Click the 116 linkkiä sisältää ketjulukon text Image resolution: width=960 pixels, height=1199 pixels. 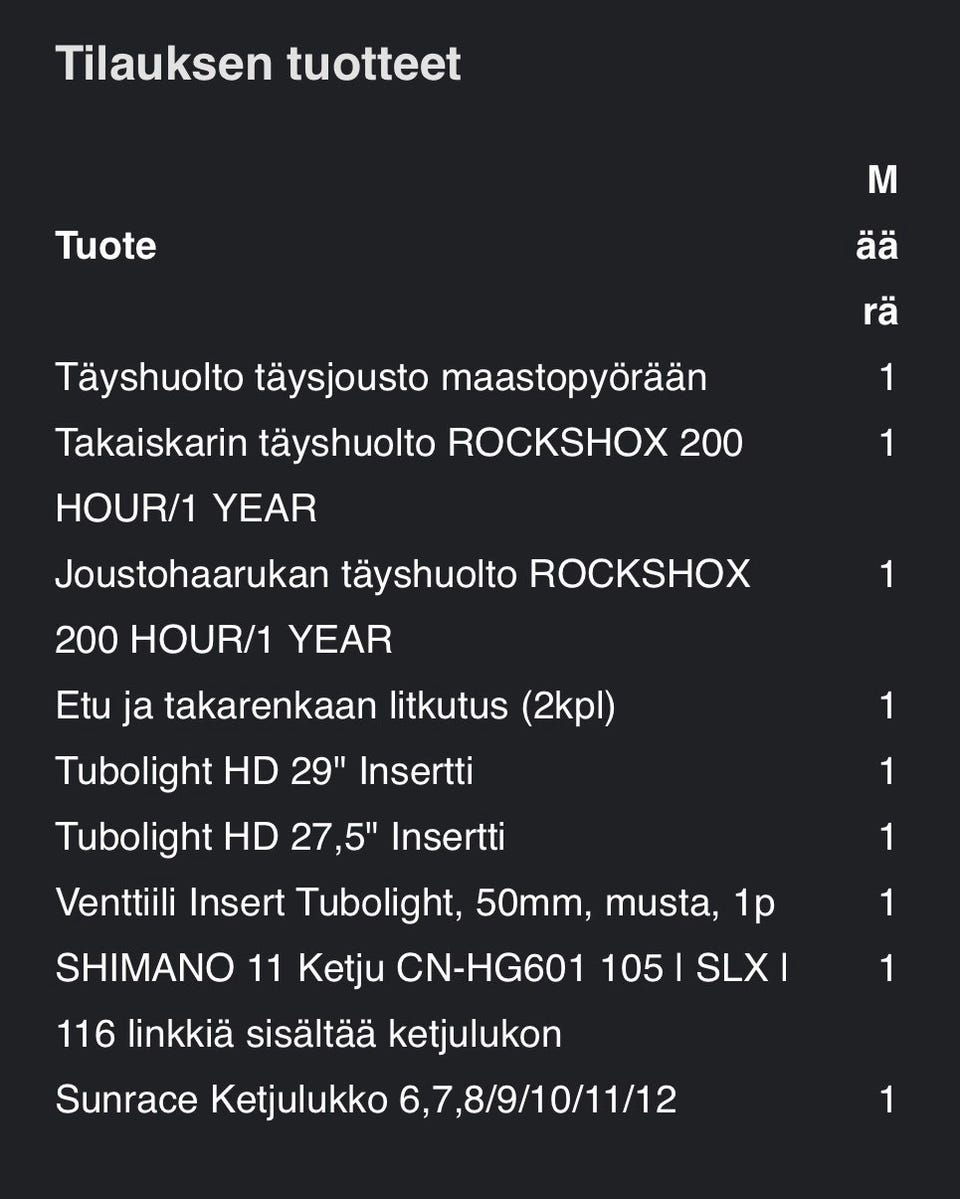[x=309, y=1035]
